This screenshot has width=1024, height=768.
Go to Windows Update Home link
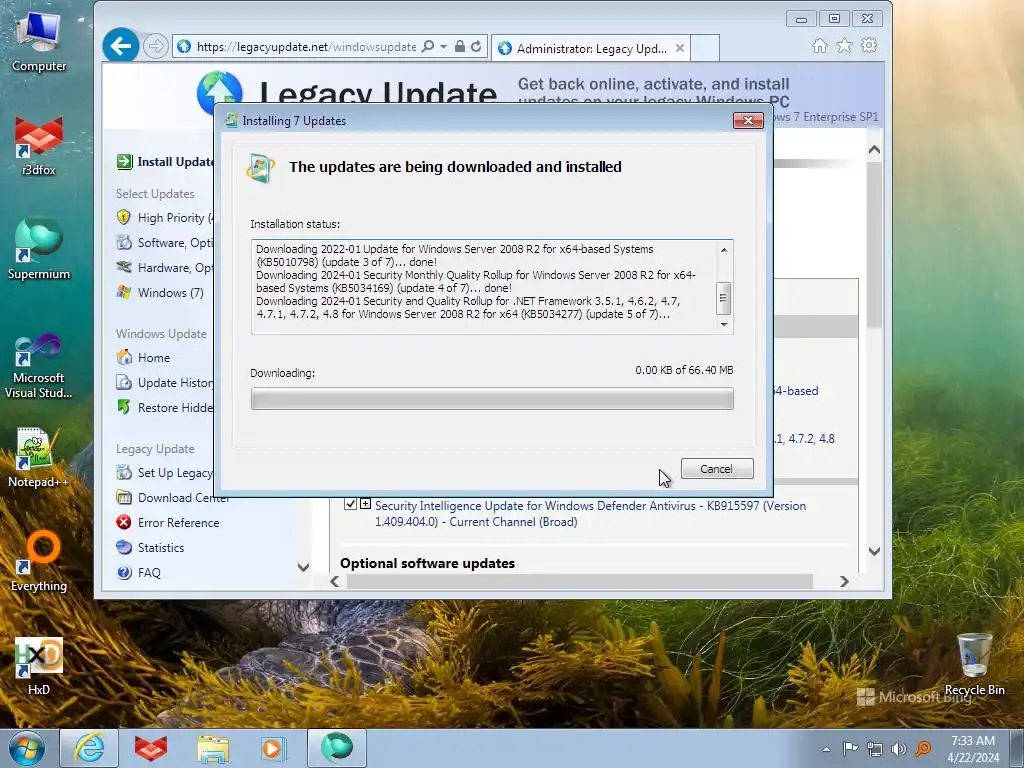[143, 357]
